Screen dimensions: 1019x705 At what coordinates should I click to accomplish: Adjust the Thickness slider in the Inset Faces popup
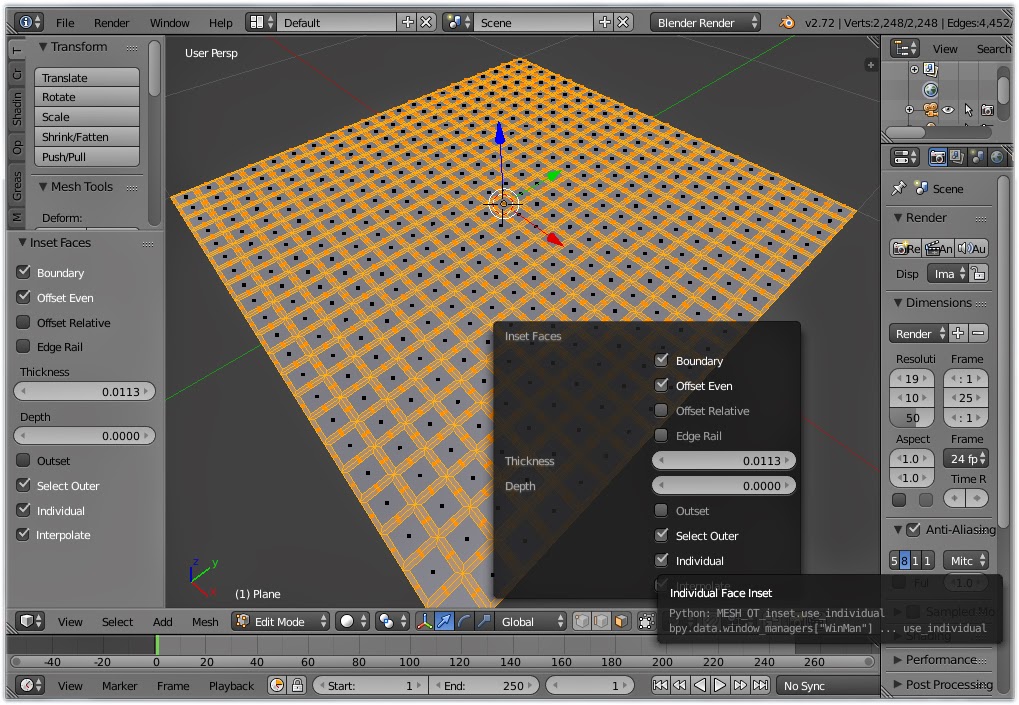(x=724, y=461)
